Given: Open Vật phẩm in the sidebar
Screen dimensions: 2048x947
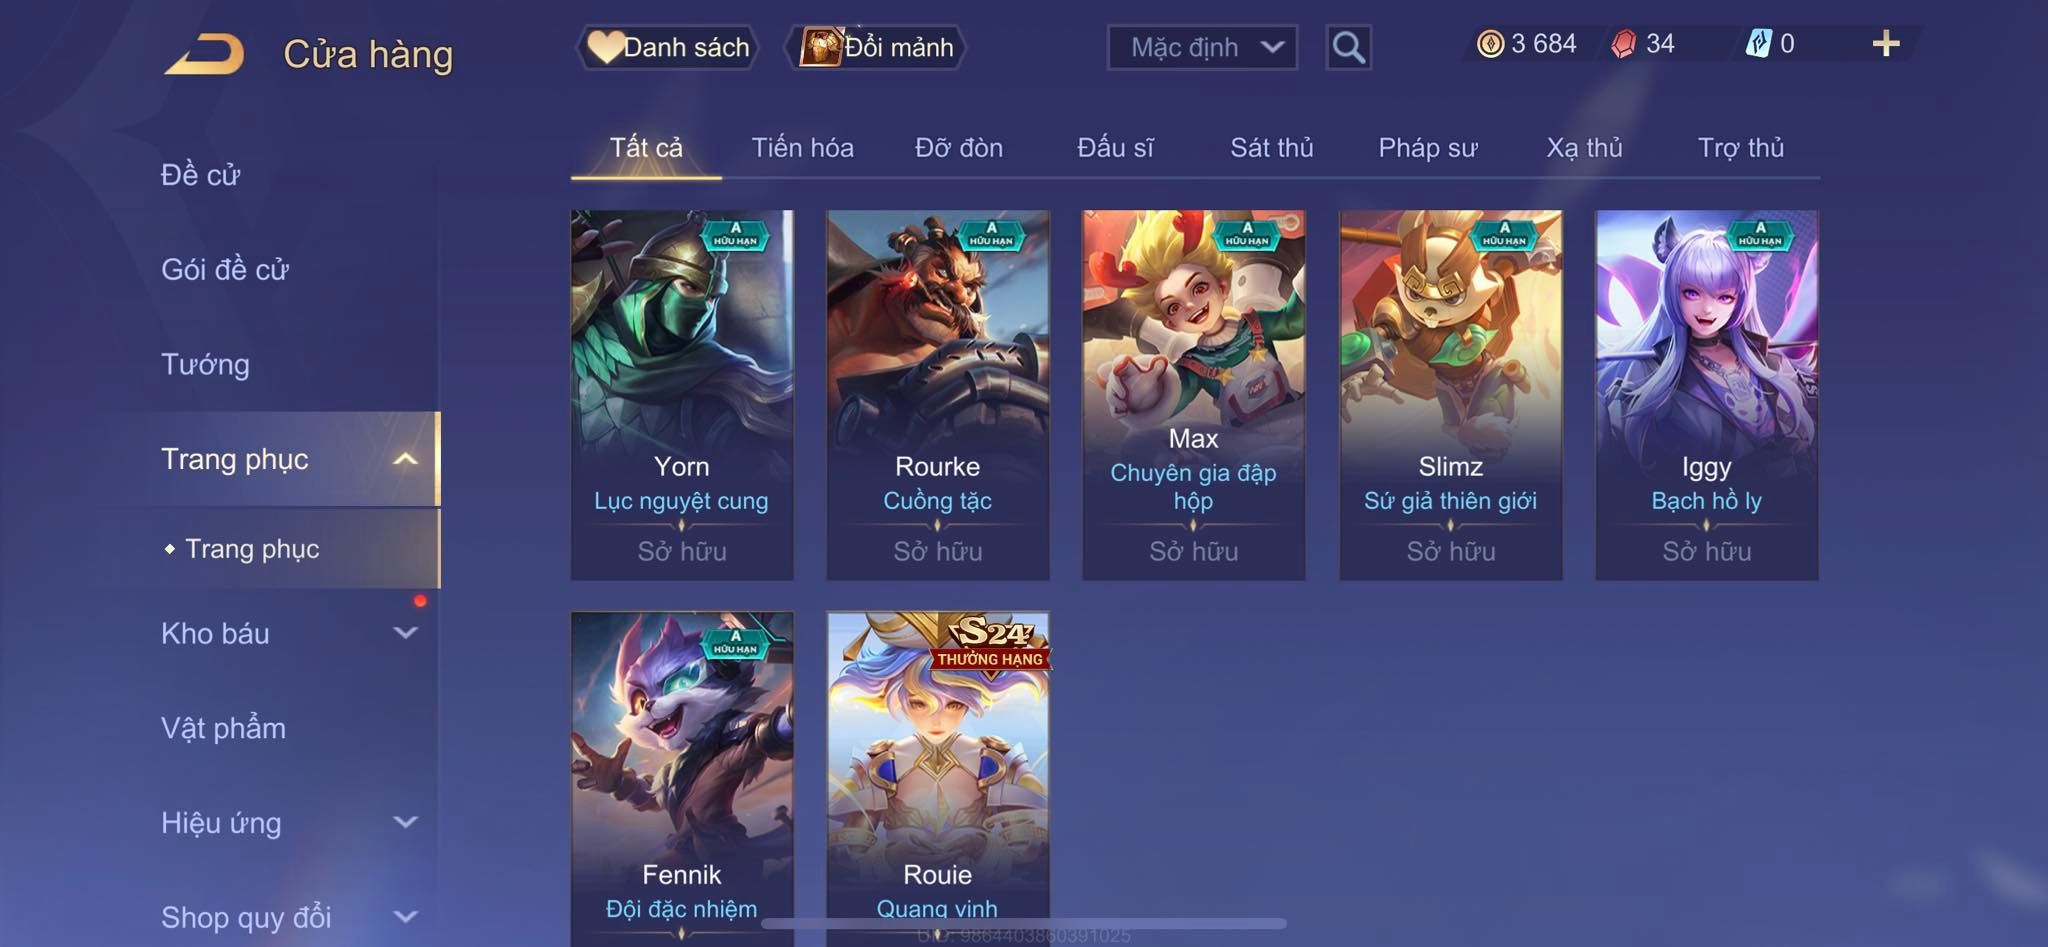Looking at the screenshot, I should [223, 728].
